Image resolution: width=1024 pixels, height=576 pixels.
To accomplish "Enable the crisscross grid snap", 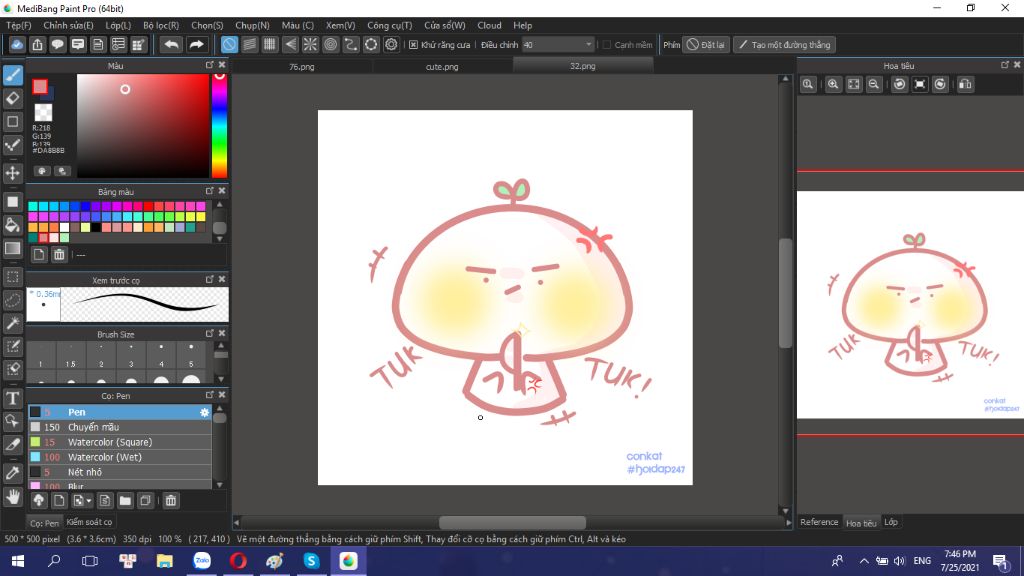I will coord(270,44).
